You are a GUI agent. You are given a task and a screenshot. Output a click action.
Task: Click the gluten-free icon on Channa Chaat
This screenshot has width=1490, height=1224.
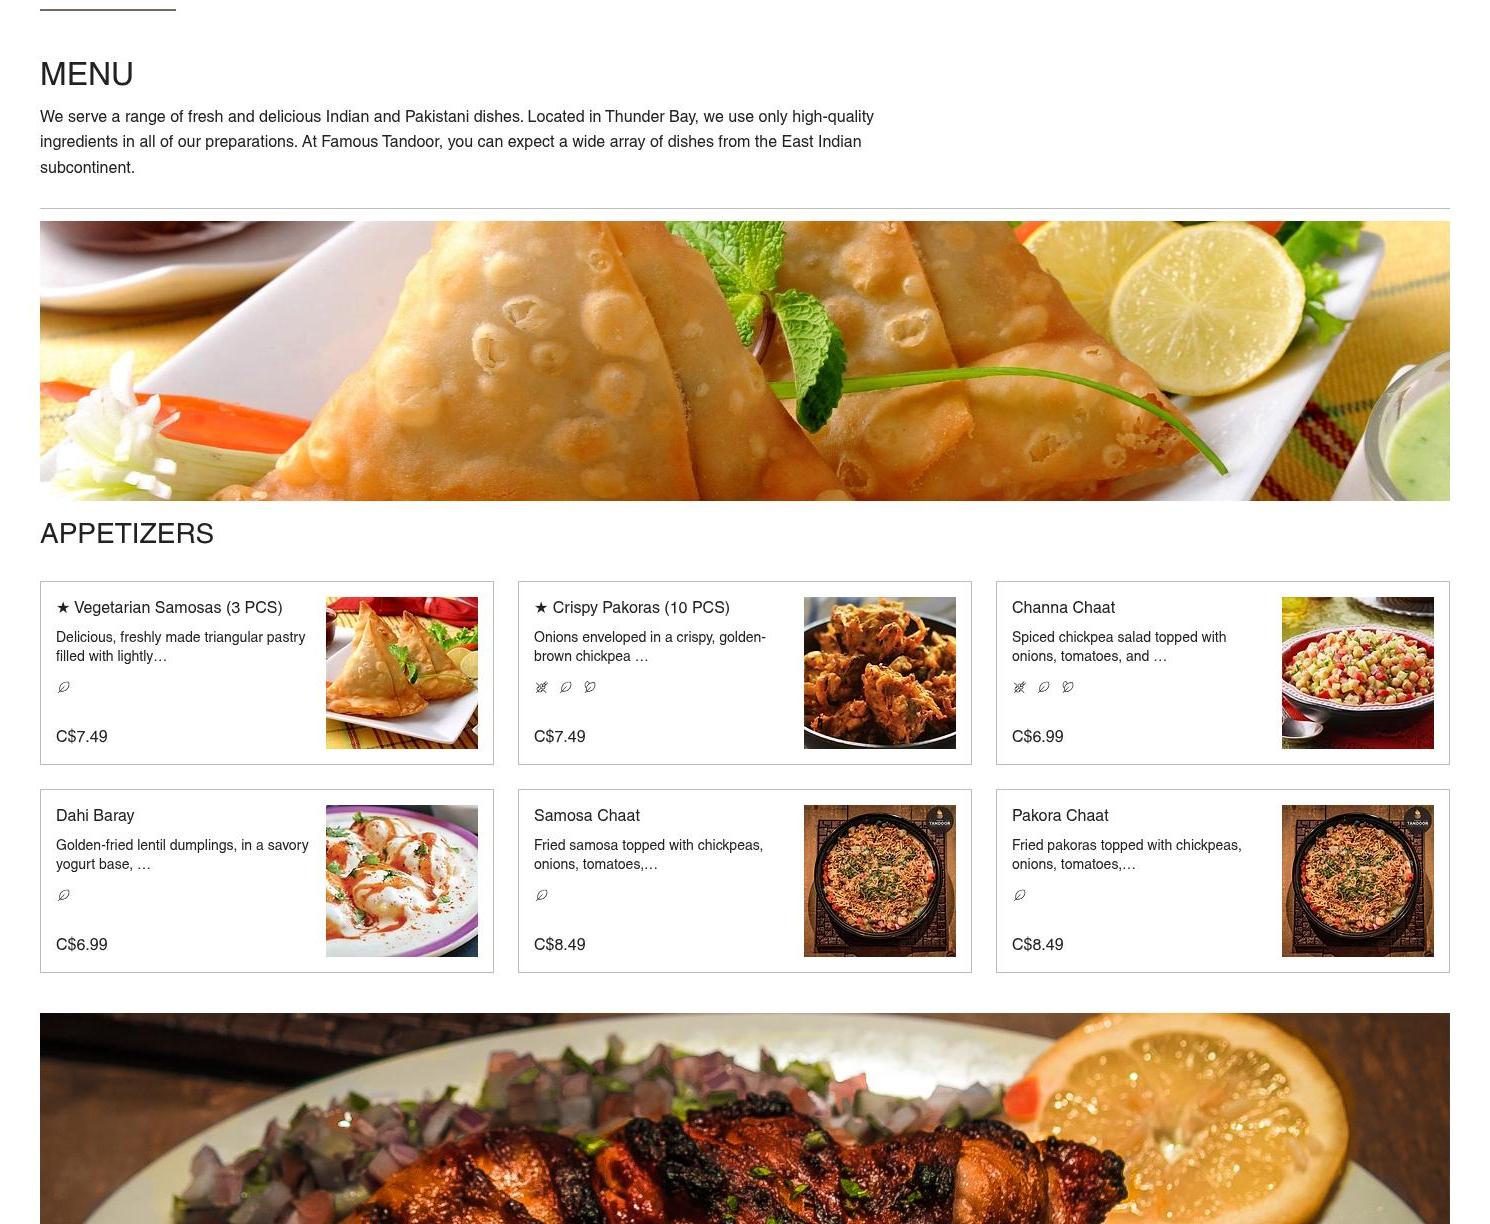coord(1019,687)
